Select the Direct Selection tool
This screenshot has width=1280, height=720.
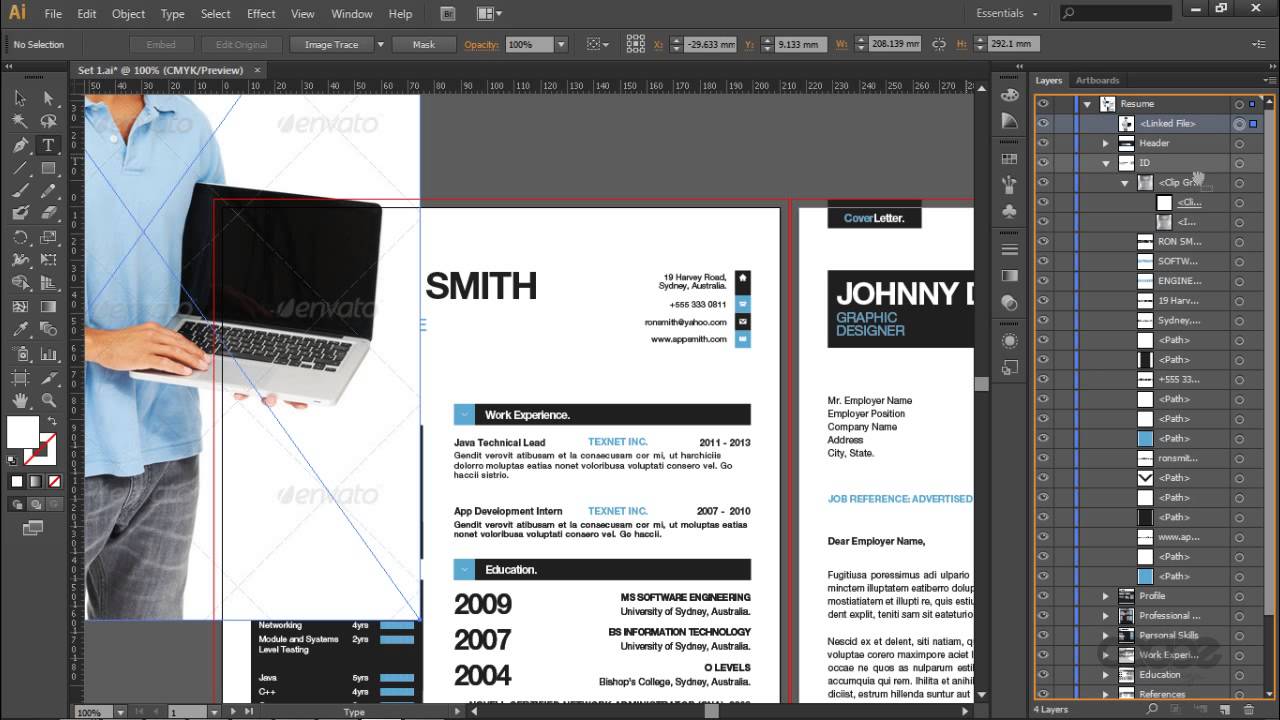click(x=47, y=98)
